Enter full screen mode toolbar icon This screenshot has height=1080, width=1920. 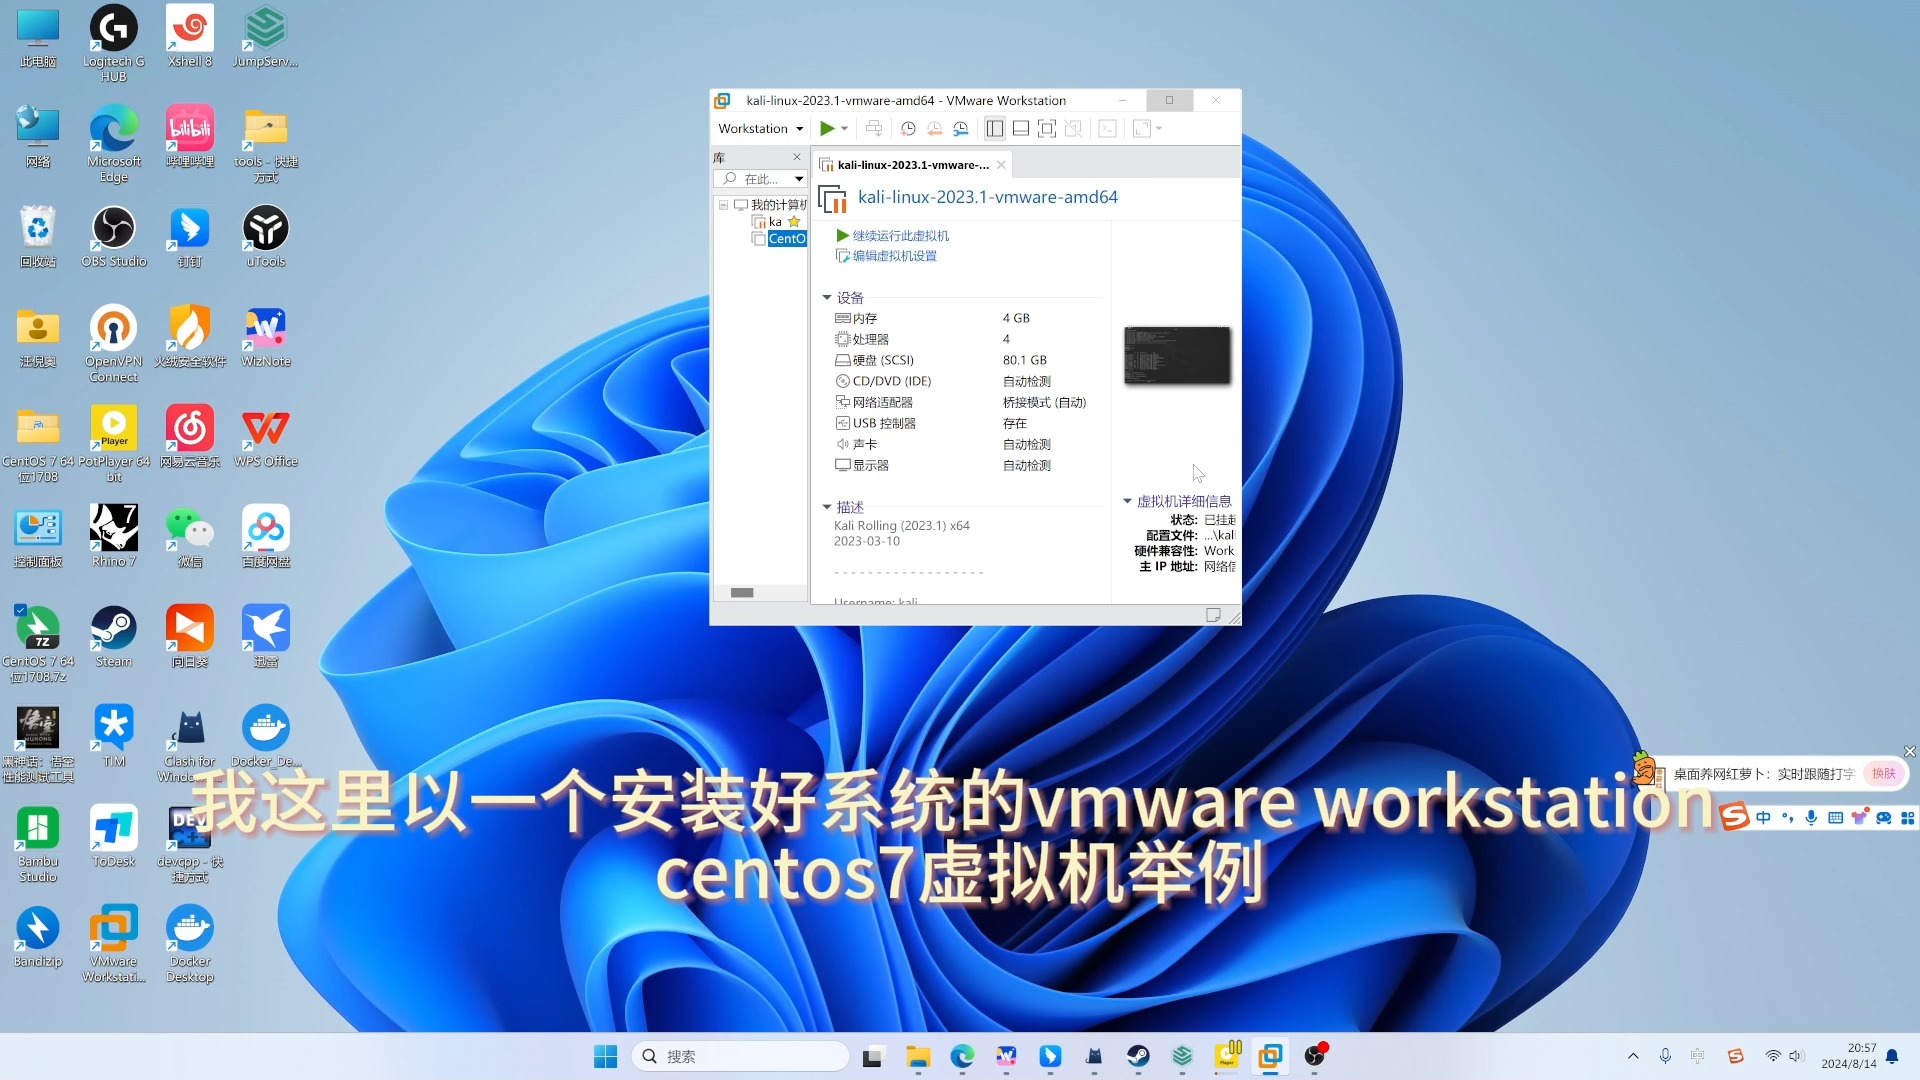[1047, 128]
